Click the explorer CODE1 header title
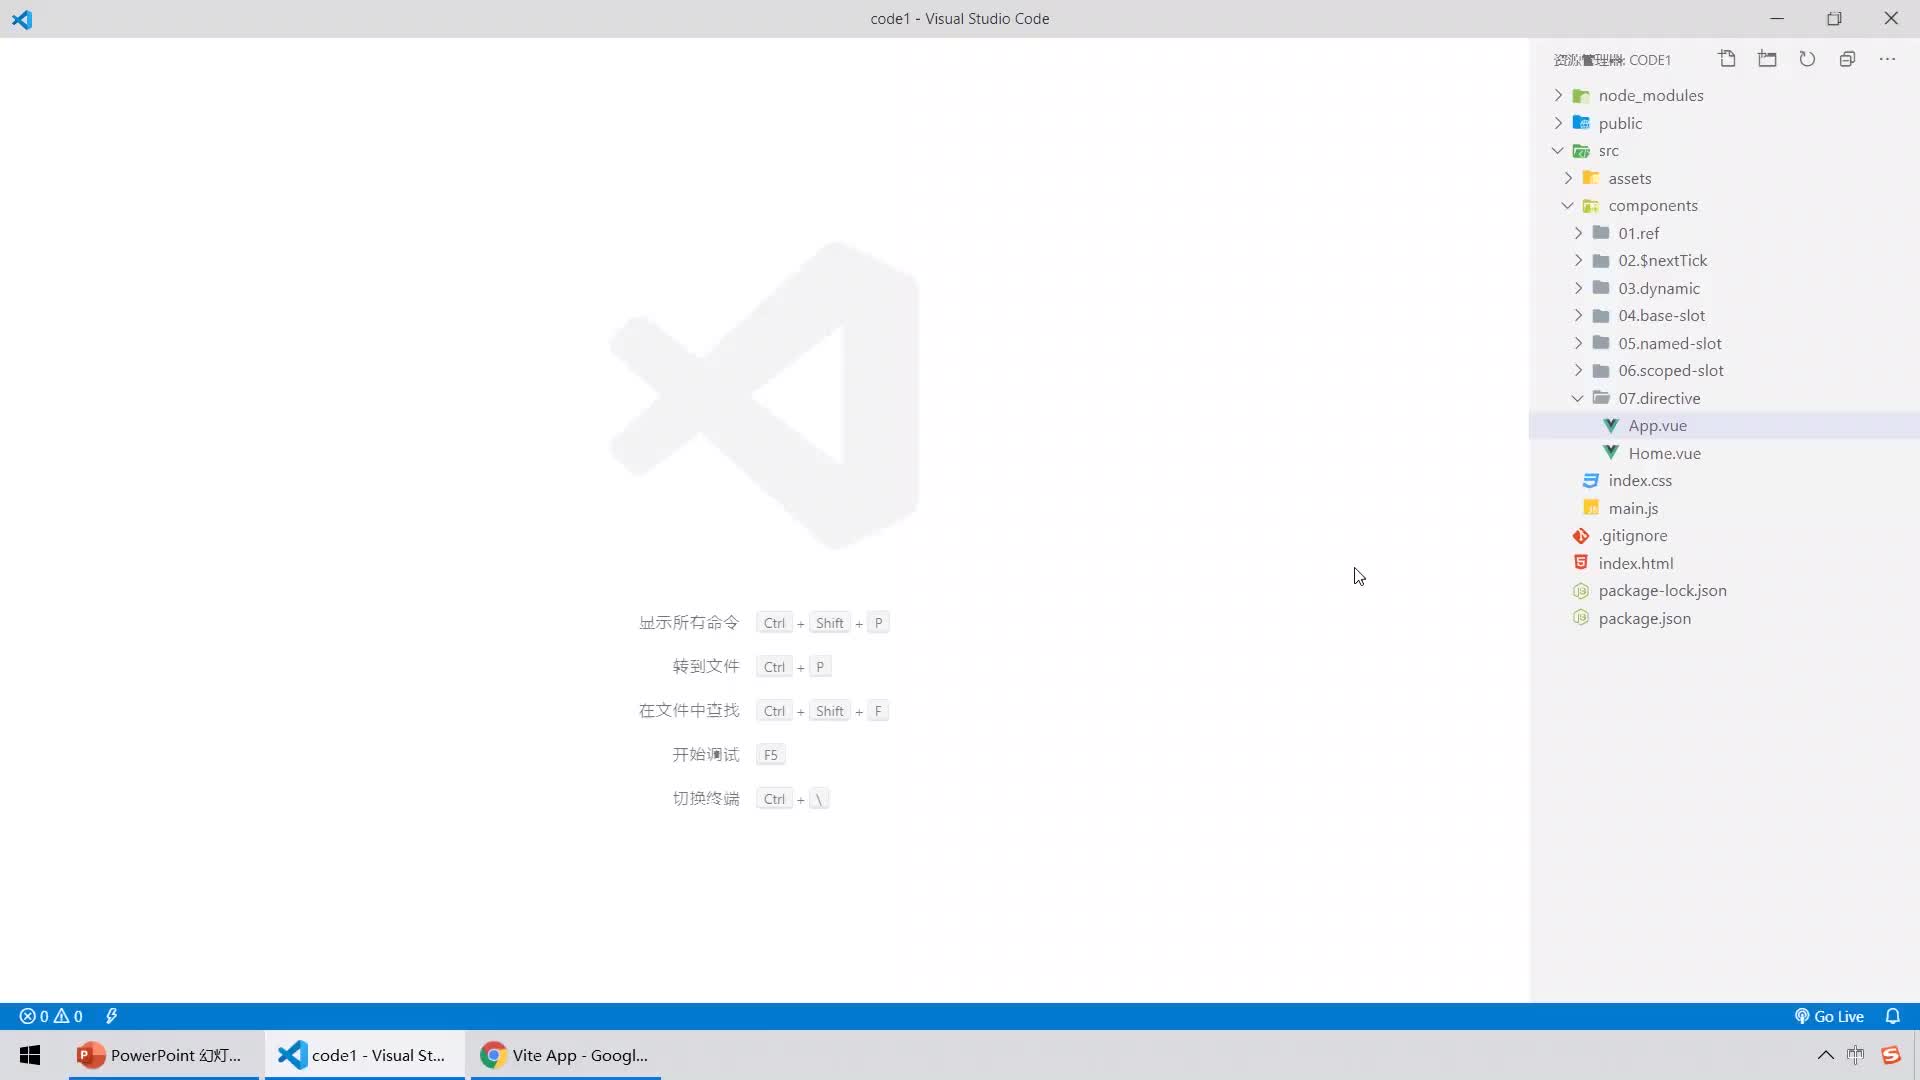 click(x=1612, y=60)
